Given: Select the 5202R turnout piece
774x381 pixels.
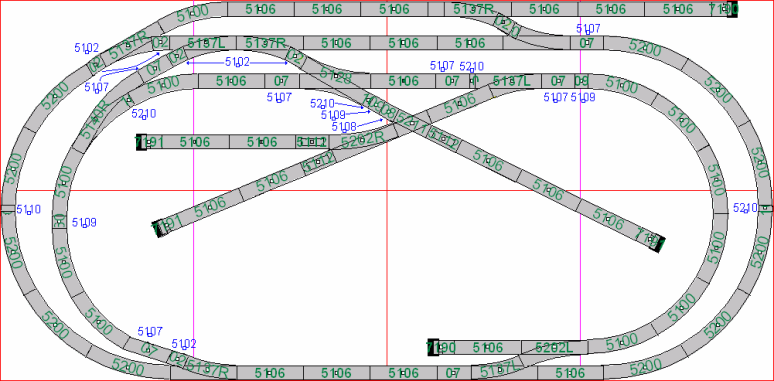Looking at the screenshot, I should click(x=363, y=140).
